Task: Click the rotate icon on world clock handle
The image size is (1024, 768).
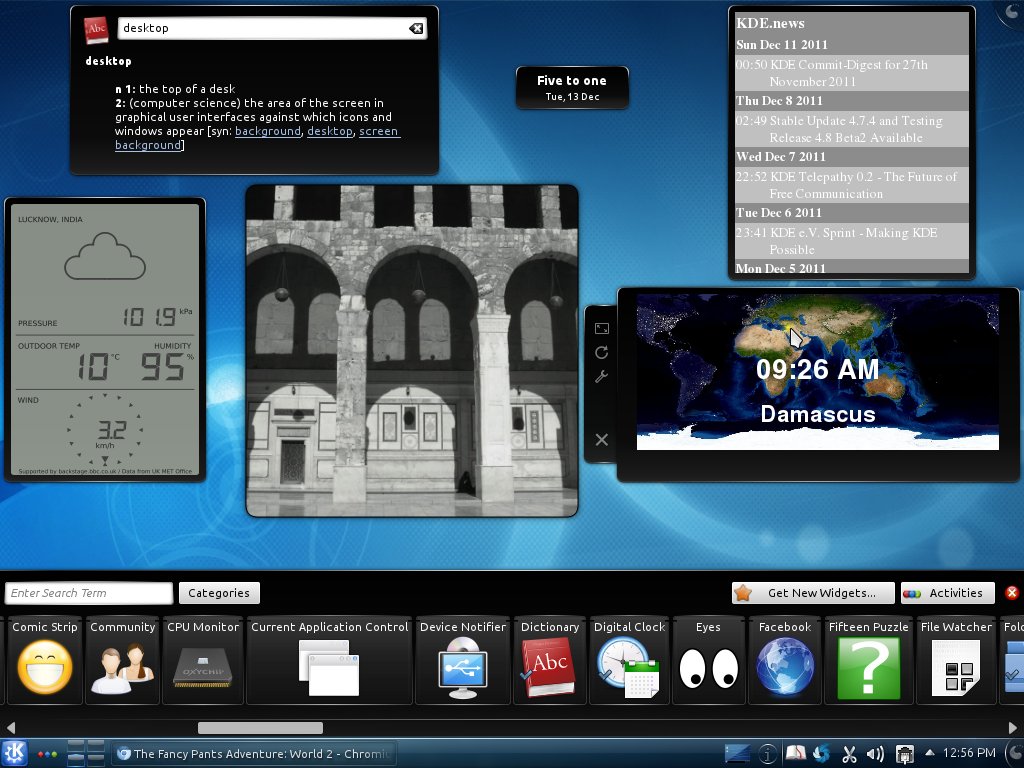Action: (x=601, y=353)
